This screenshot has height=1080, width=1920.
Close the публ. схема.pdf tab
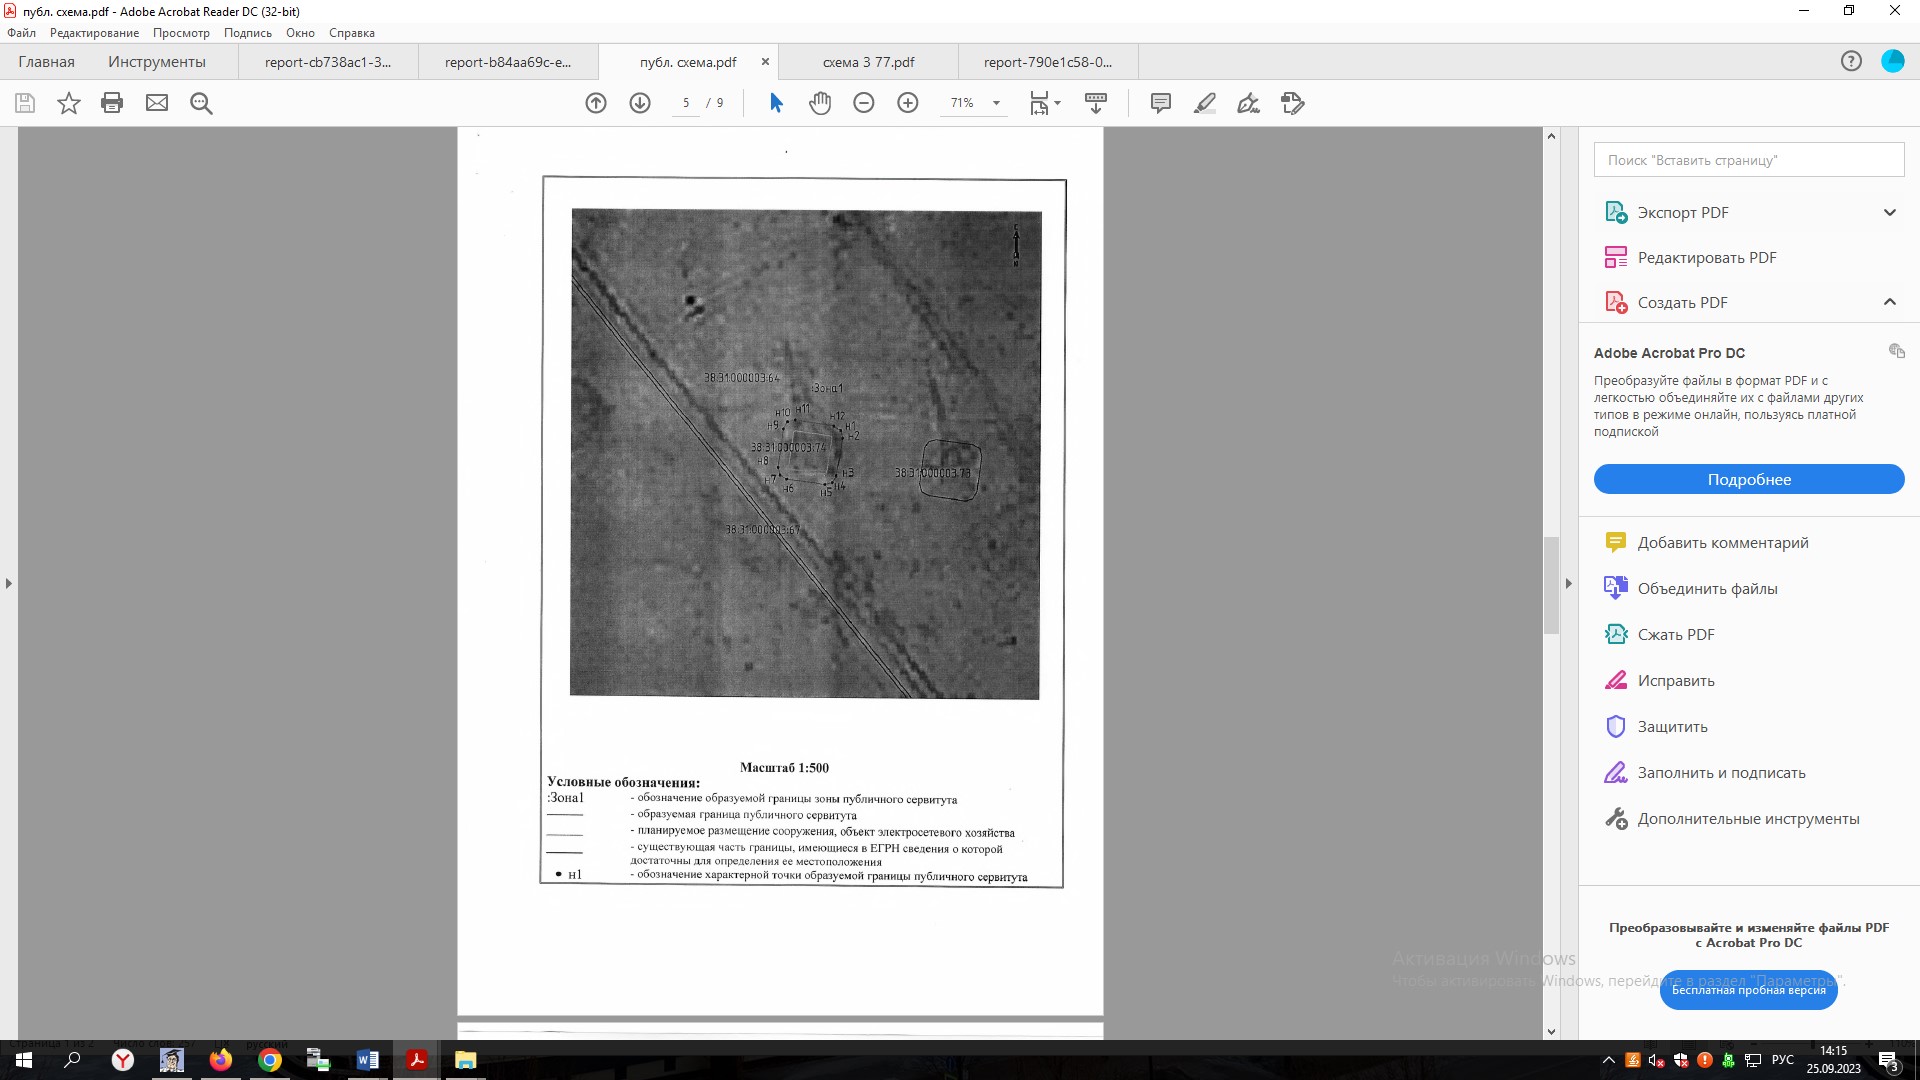click(765, 61)
